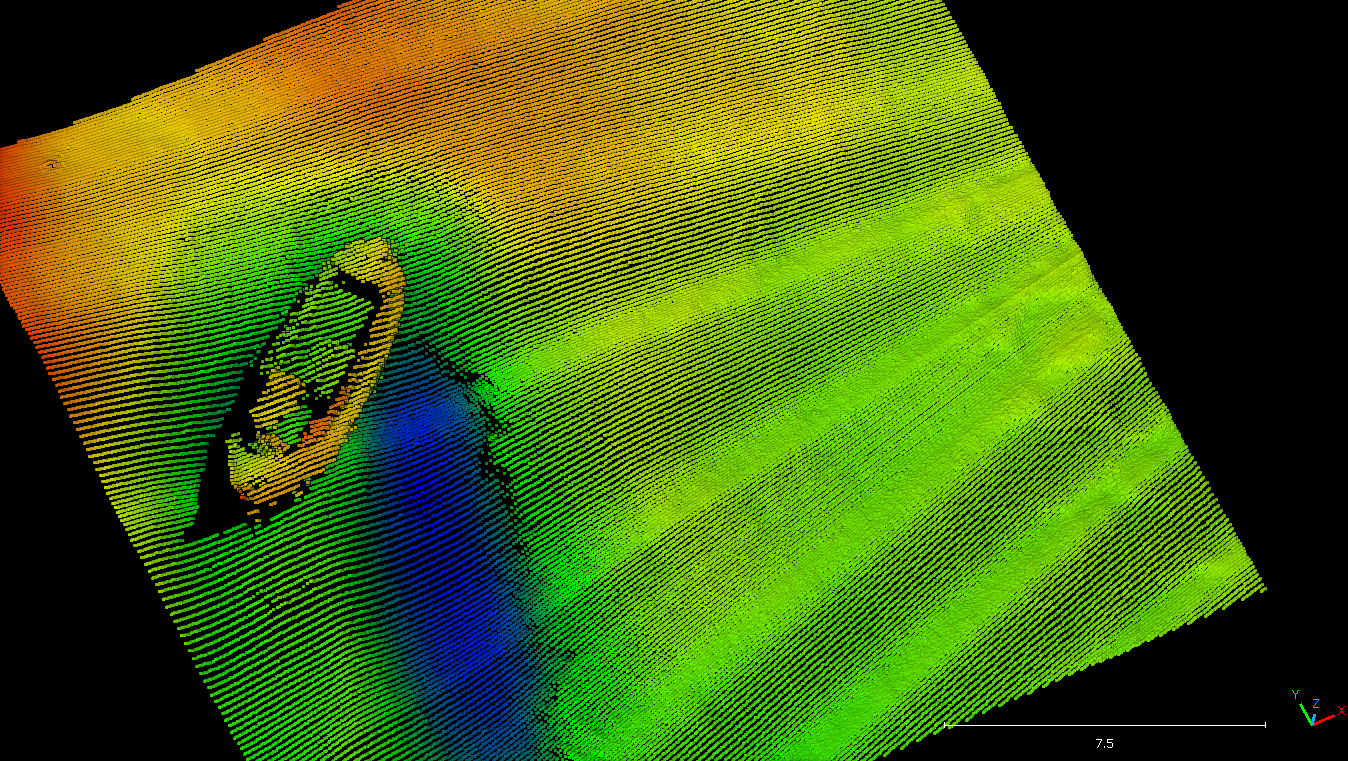Click the red X axis label
The image size is (1348, 761).
(1341, 710)
